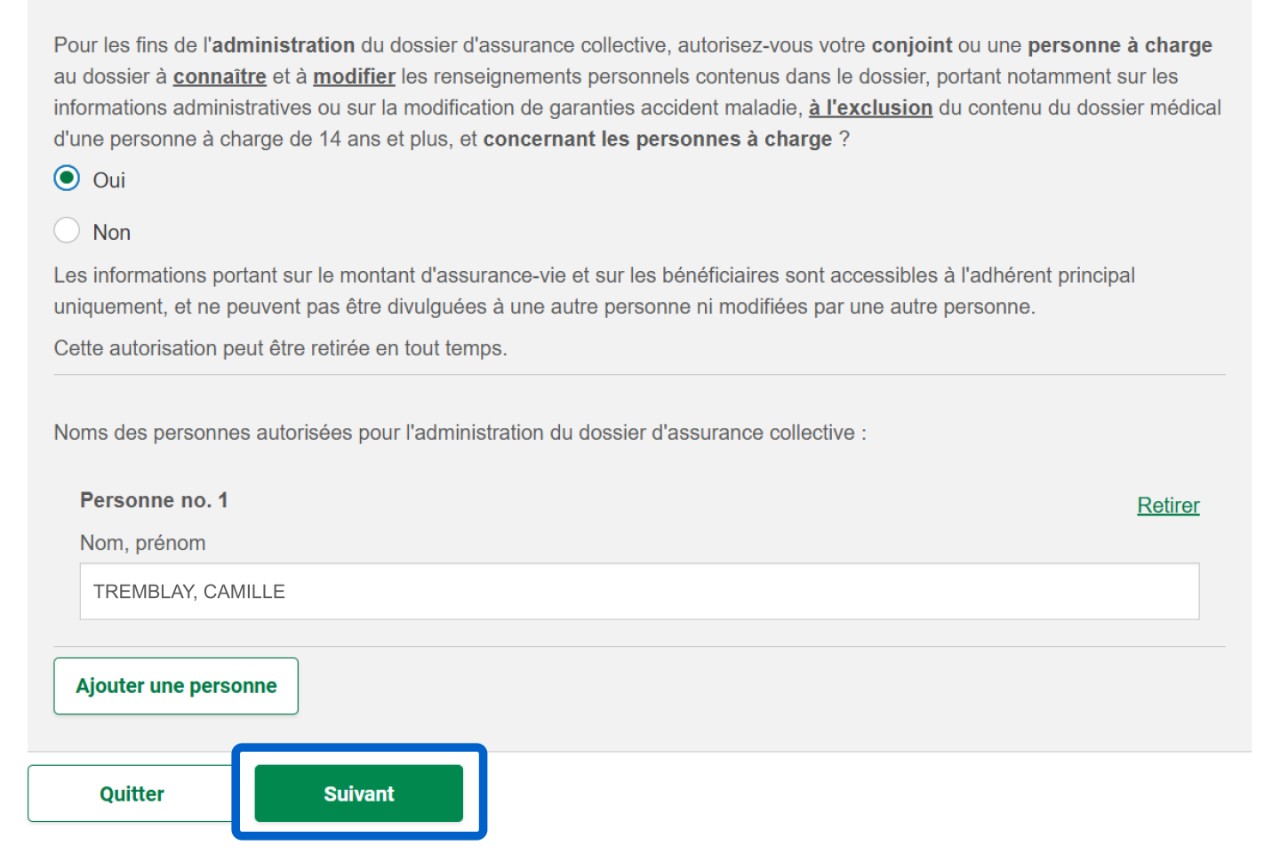The image size is (1280, 853).
Task: Click Ajouter une personne button
Action: [176, 686]
